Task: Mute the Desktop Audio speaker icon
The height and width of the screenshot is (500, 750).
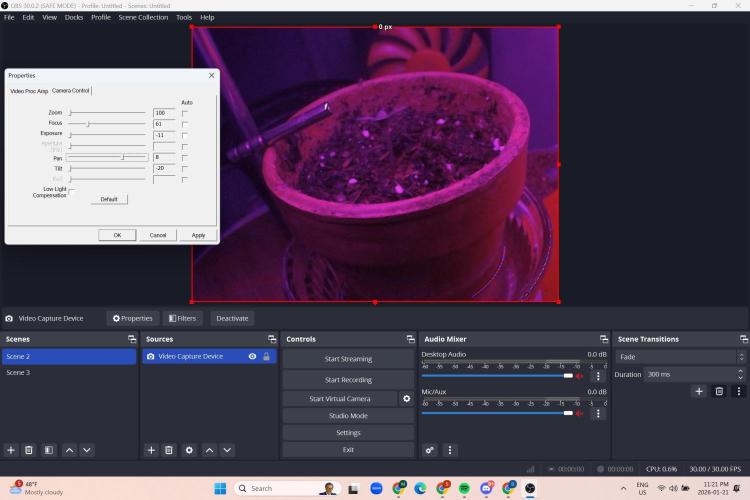Action: pos(579,376)
